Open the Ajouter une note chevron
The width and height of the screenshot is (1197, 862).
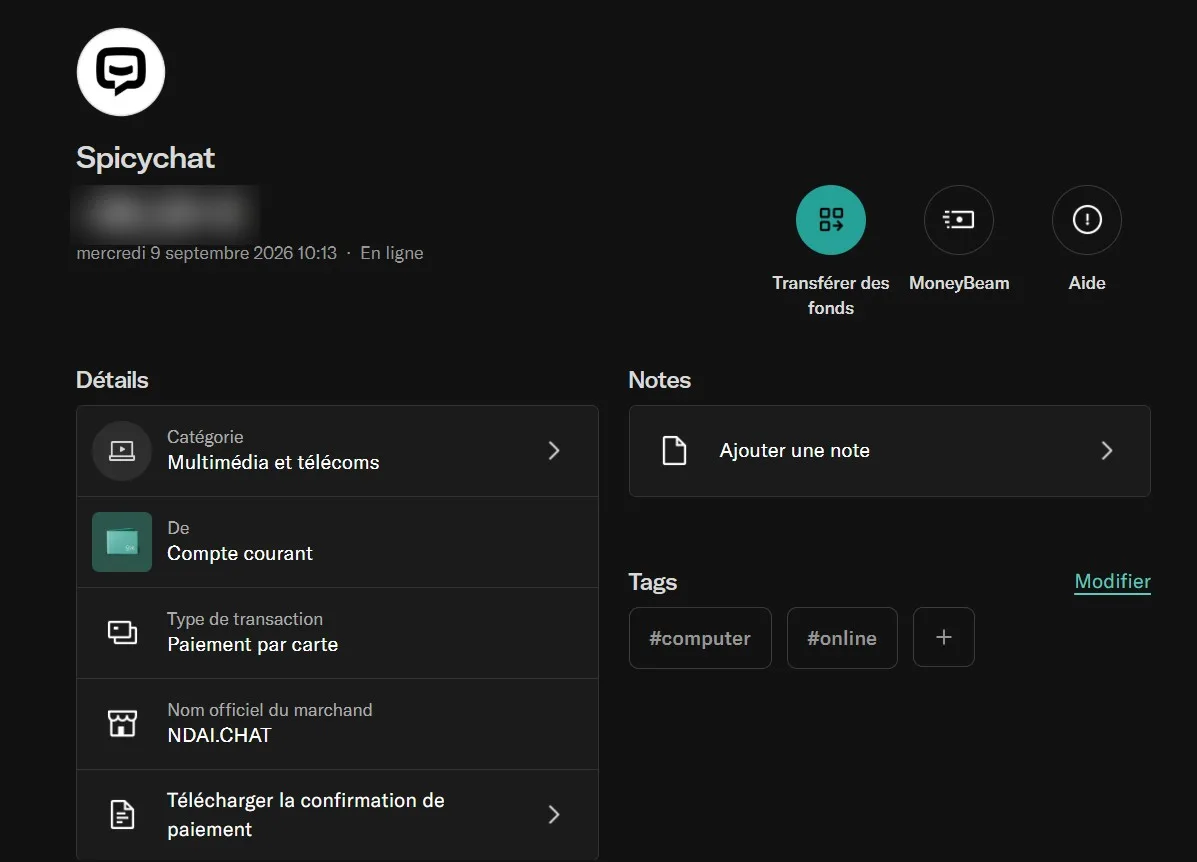click(1107, 450)
